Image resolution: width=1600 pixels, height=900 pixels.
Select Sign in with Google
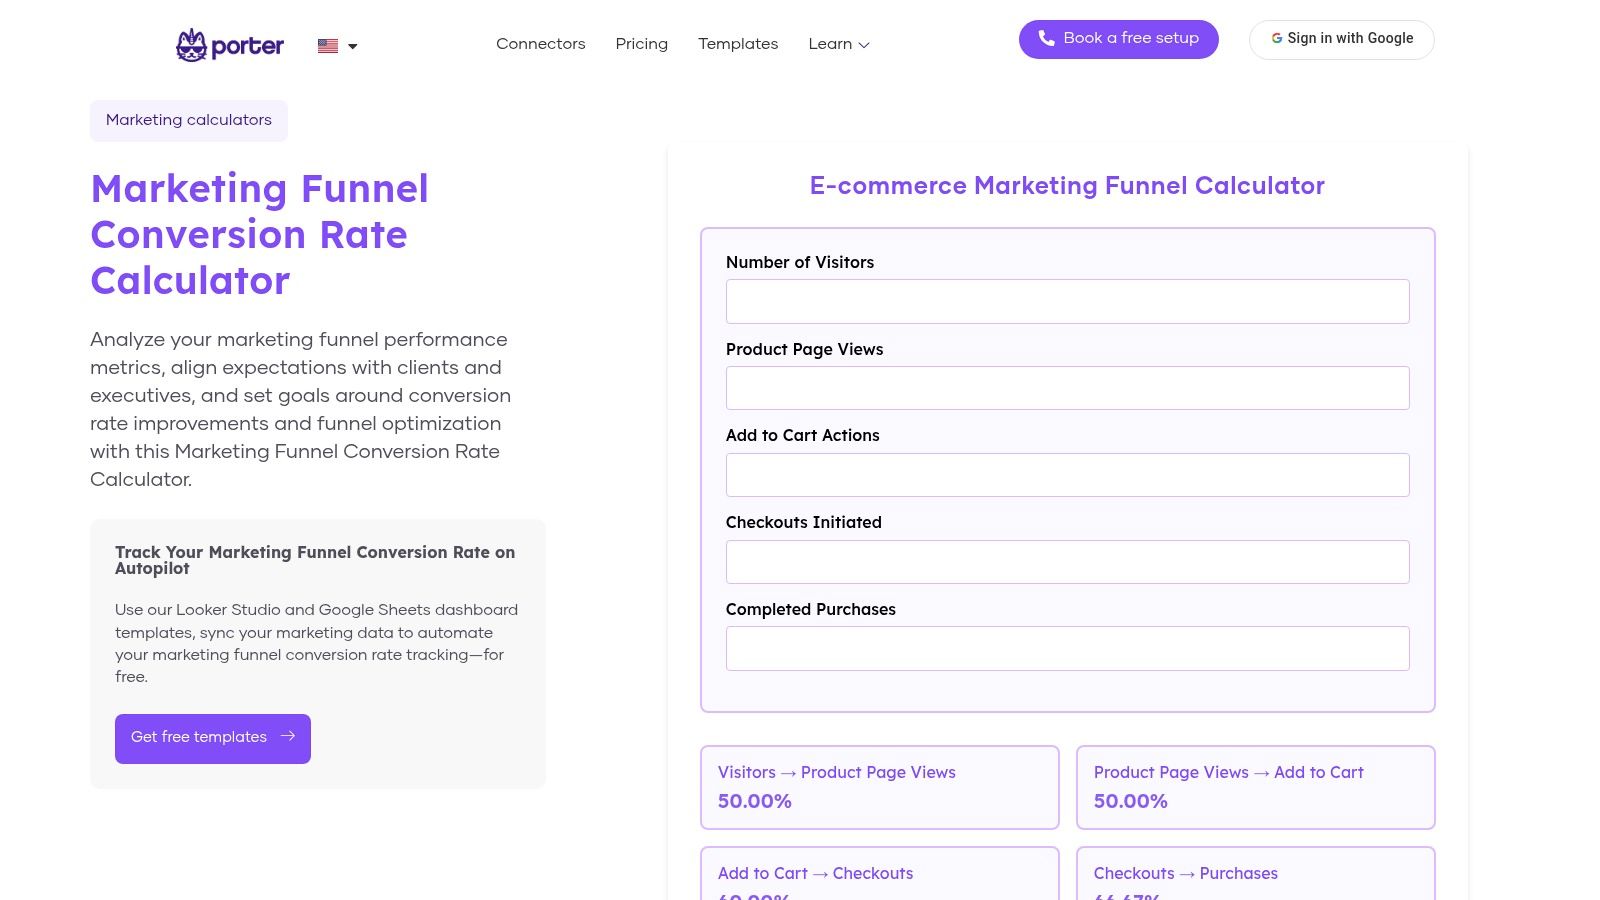(x=1341, y=38)
